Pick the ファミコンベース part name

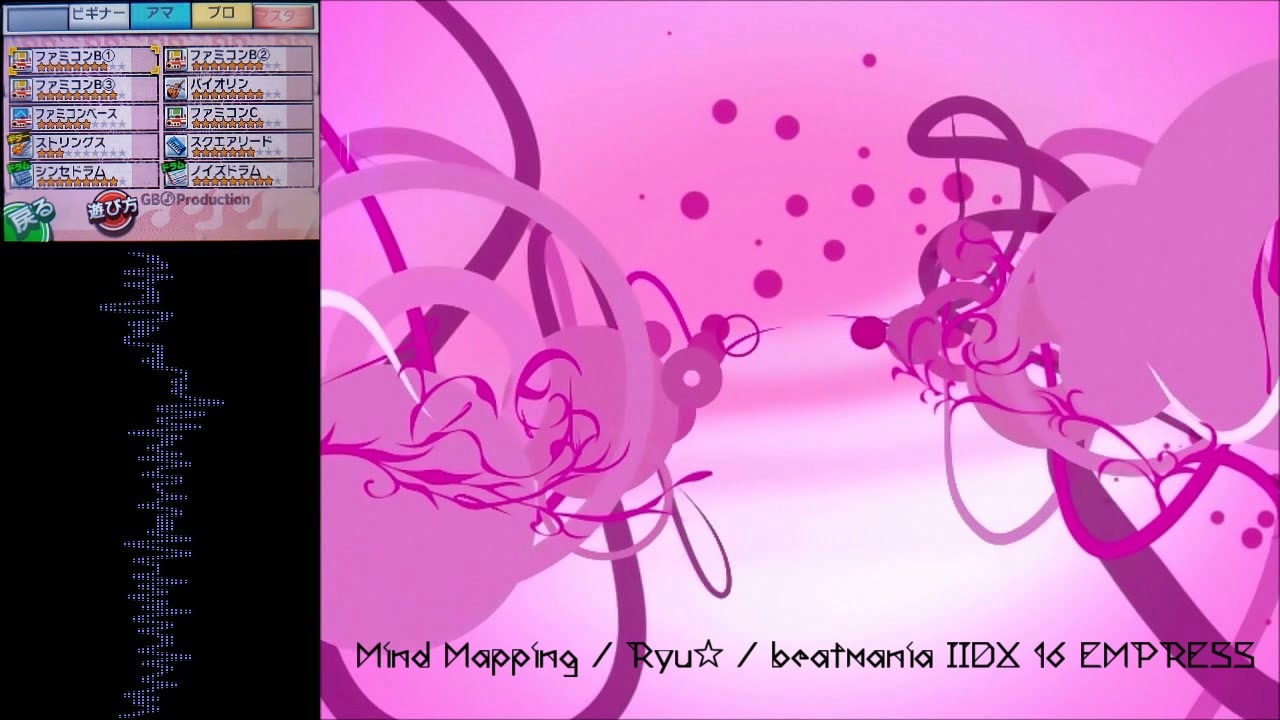(77, 113)
